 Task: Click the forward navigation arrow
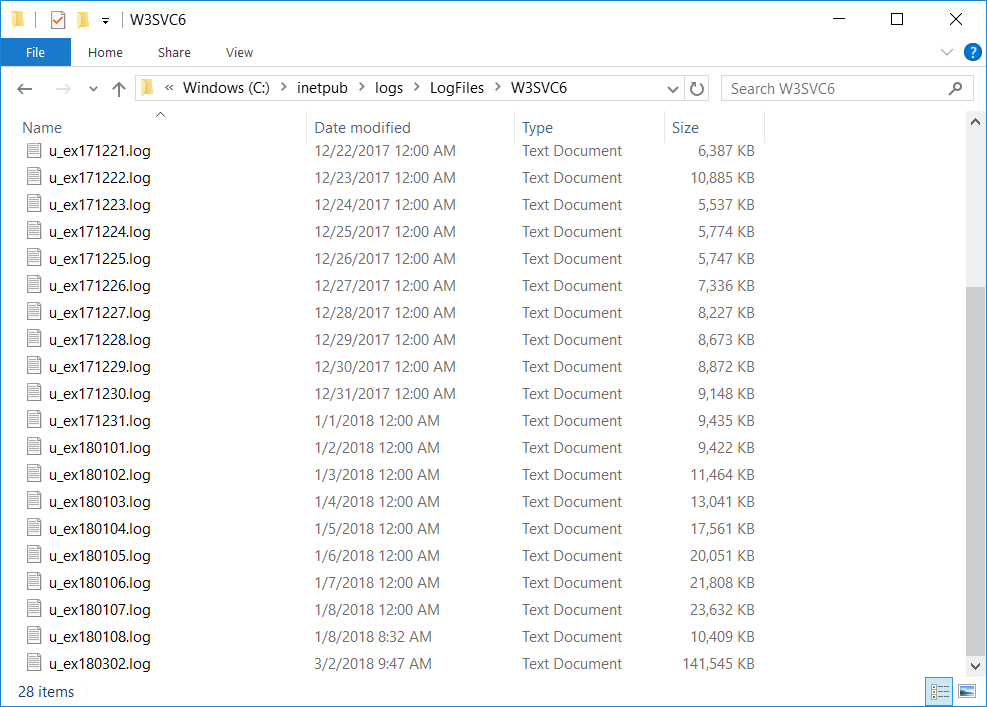tap(63, 89)
